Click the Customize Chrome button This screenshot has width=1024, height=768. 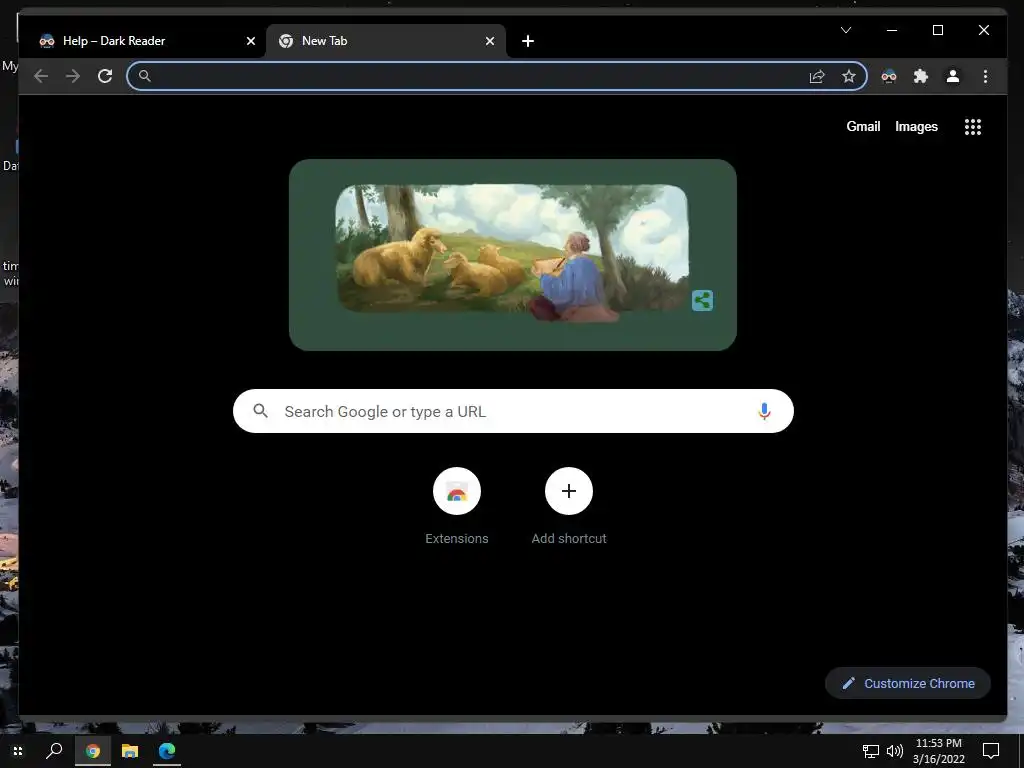(x=908, y=684)
